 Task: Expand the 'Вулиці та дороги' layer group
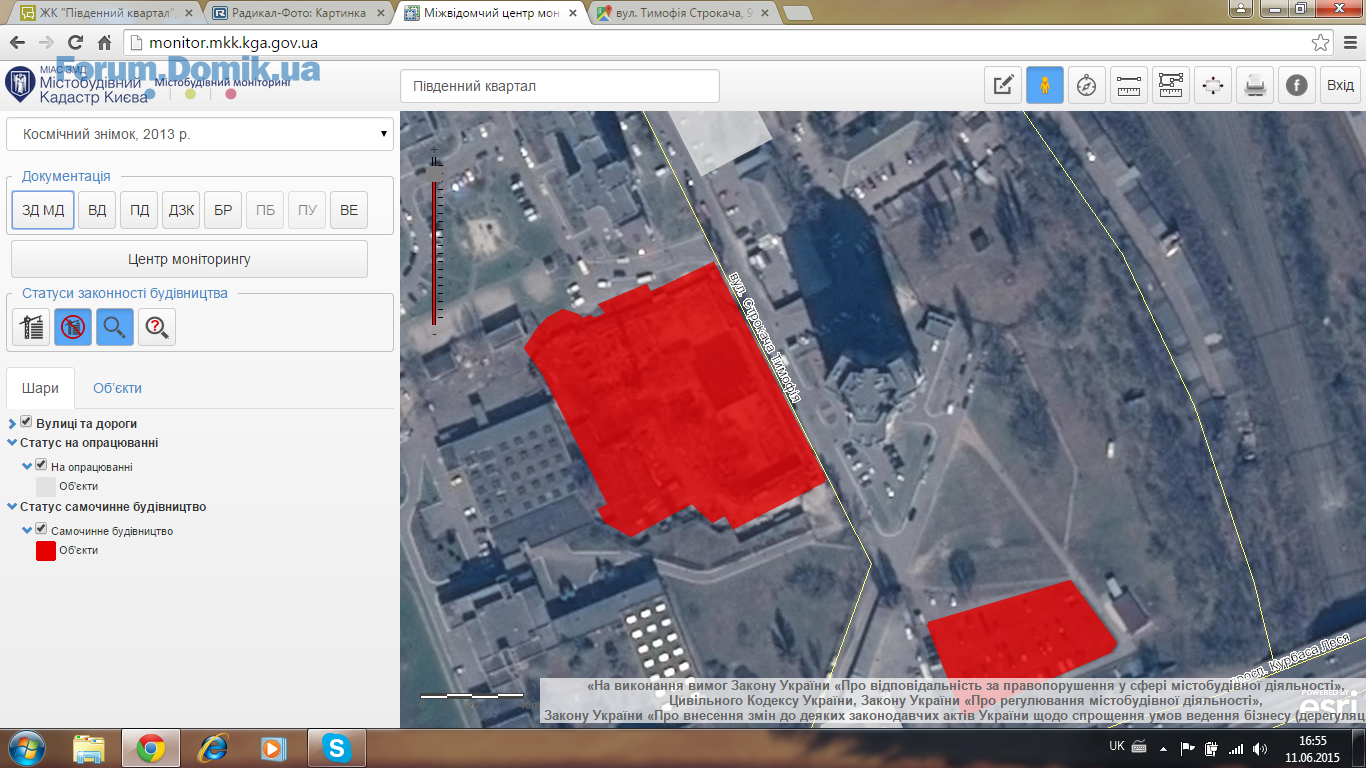click(x=12, y=424)
